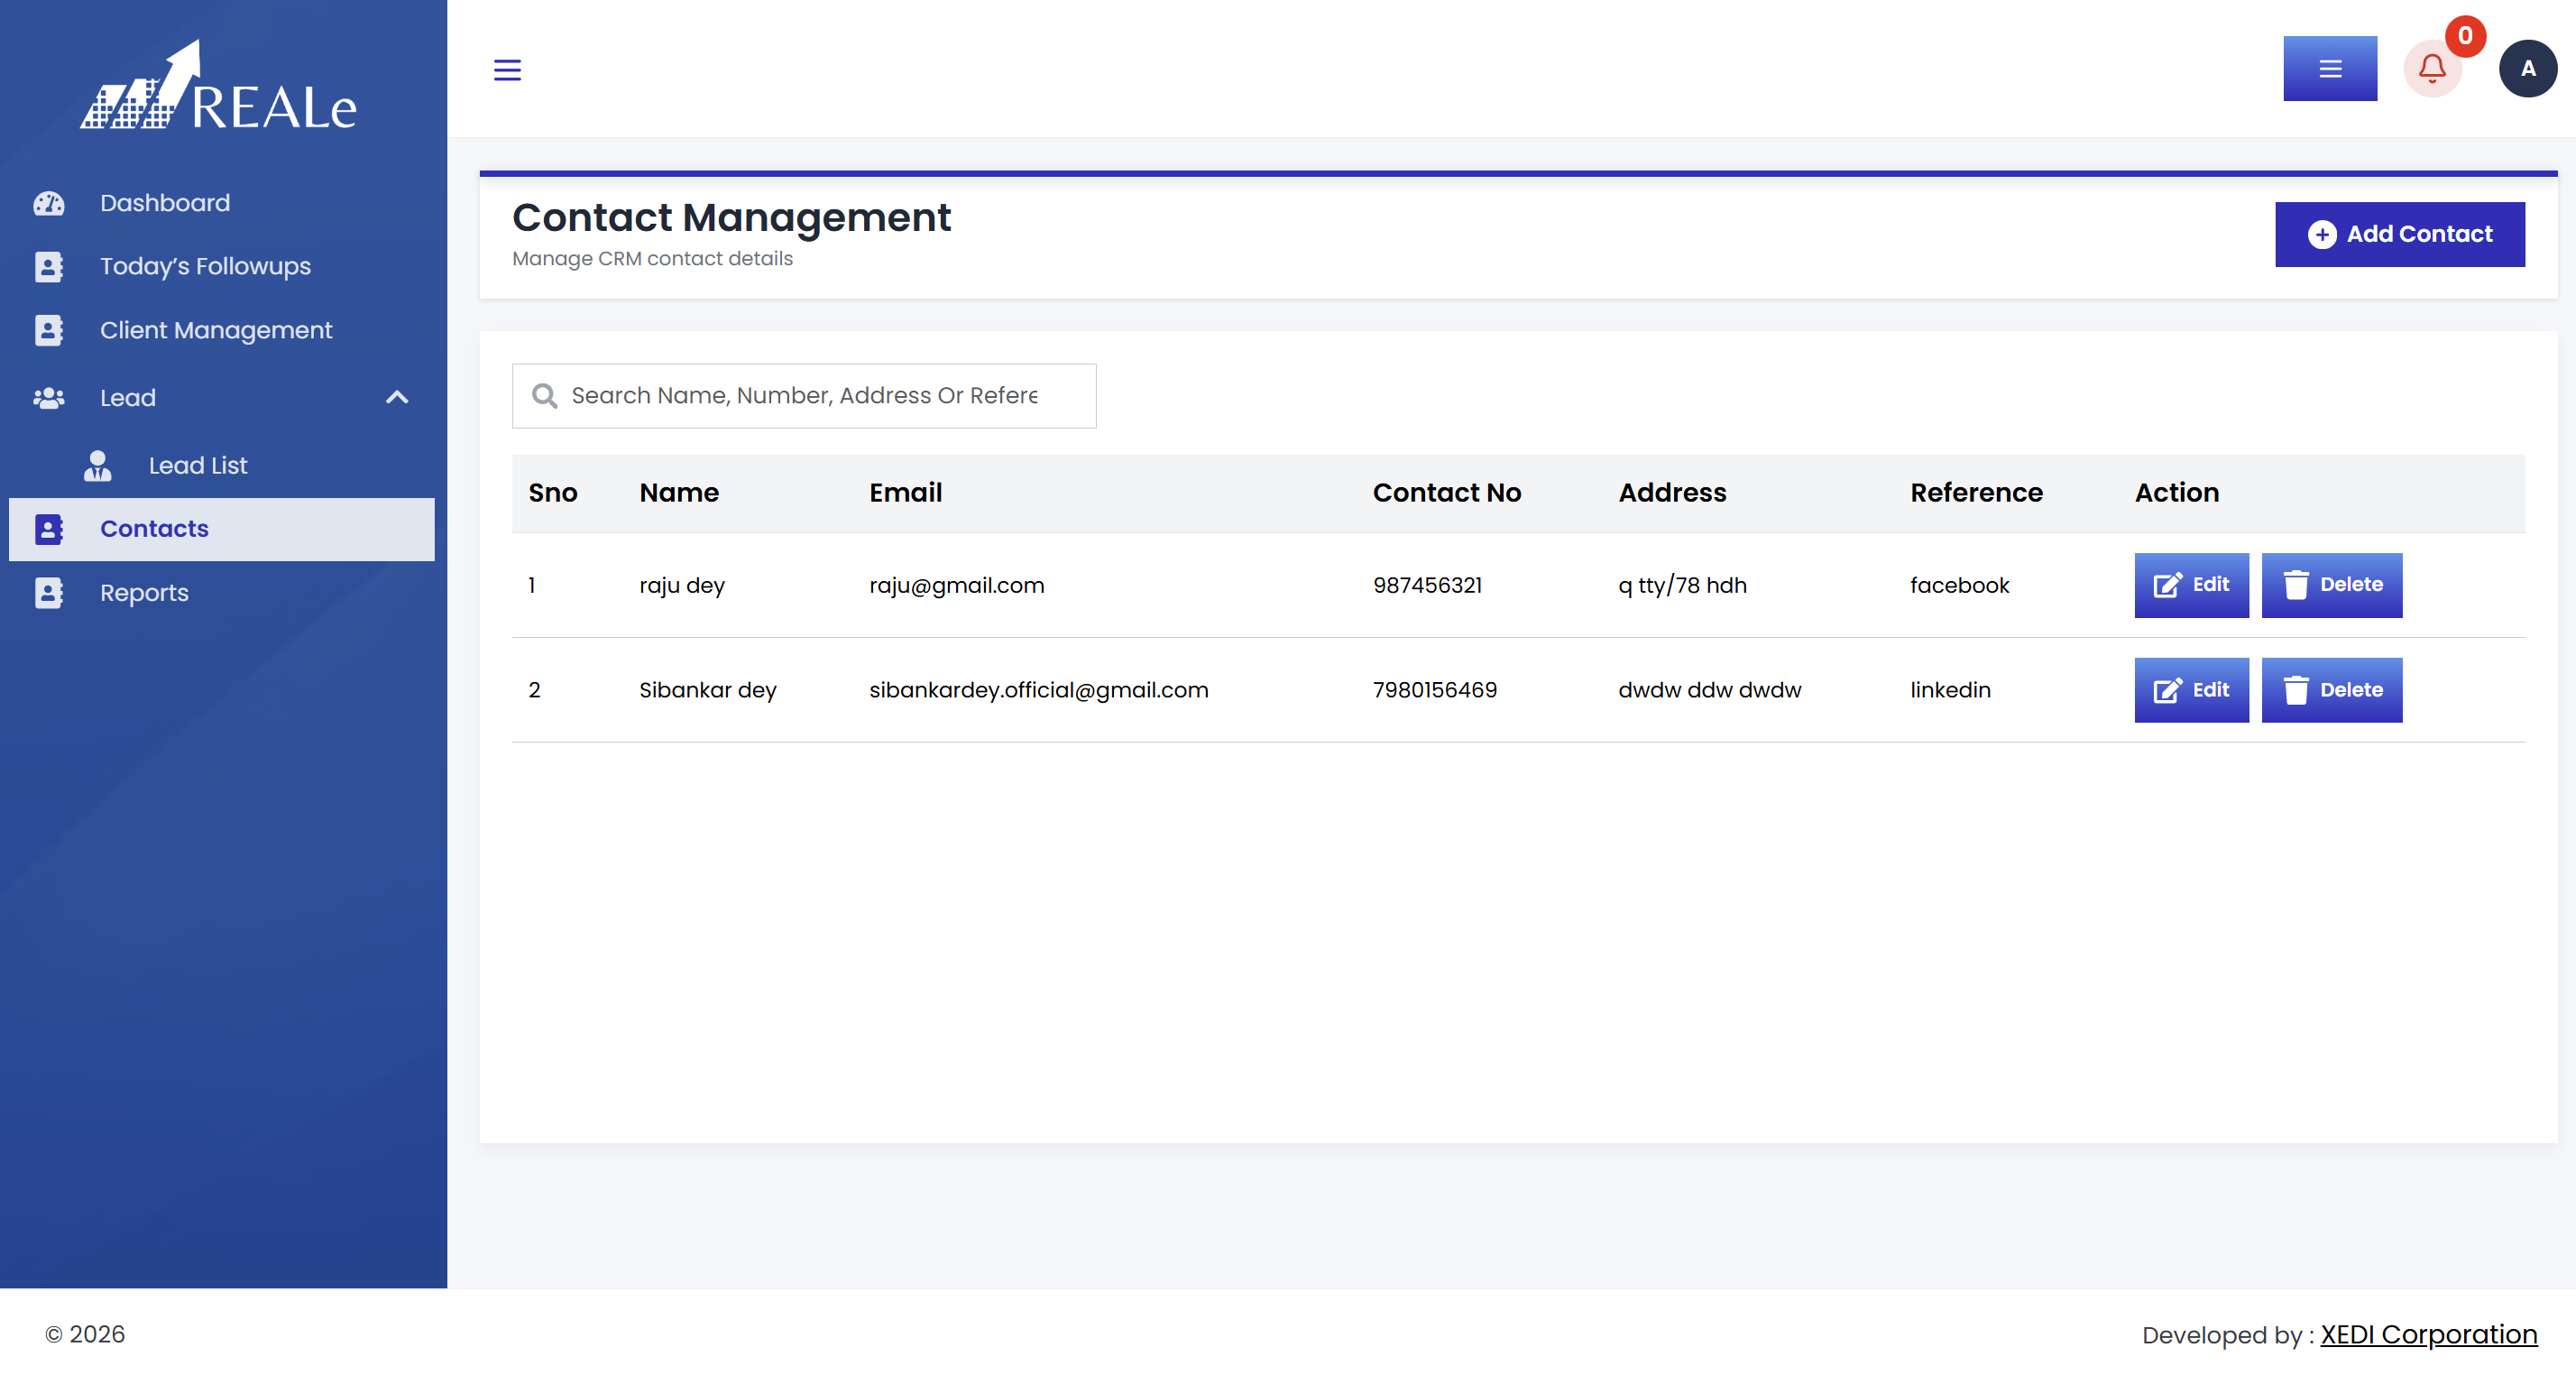Click the REALe logo

point(218,87)
